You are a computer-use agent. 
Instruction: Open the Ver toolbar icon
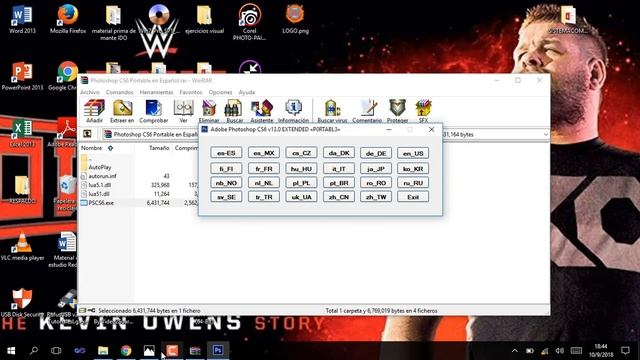click(x=184, y=111)
